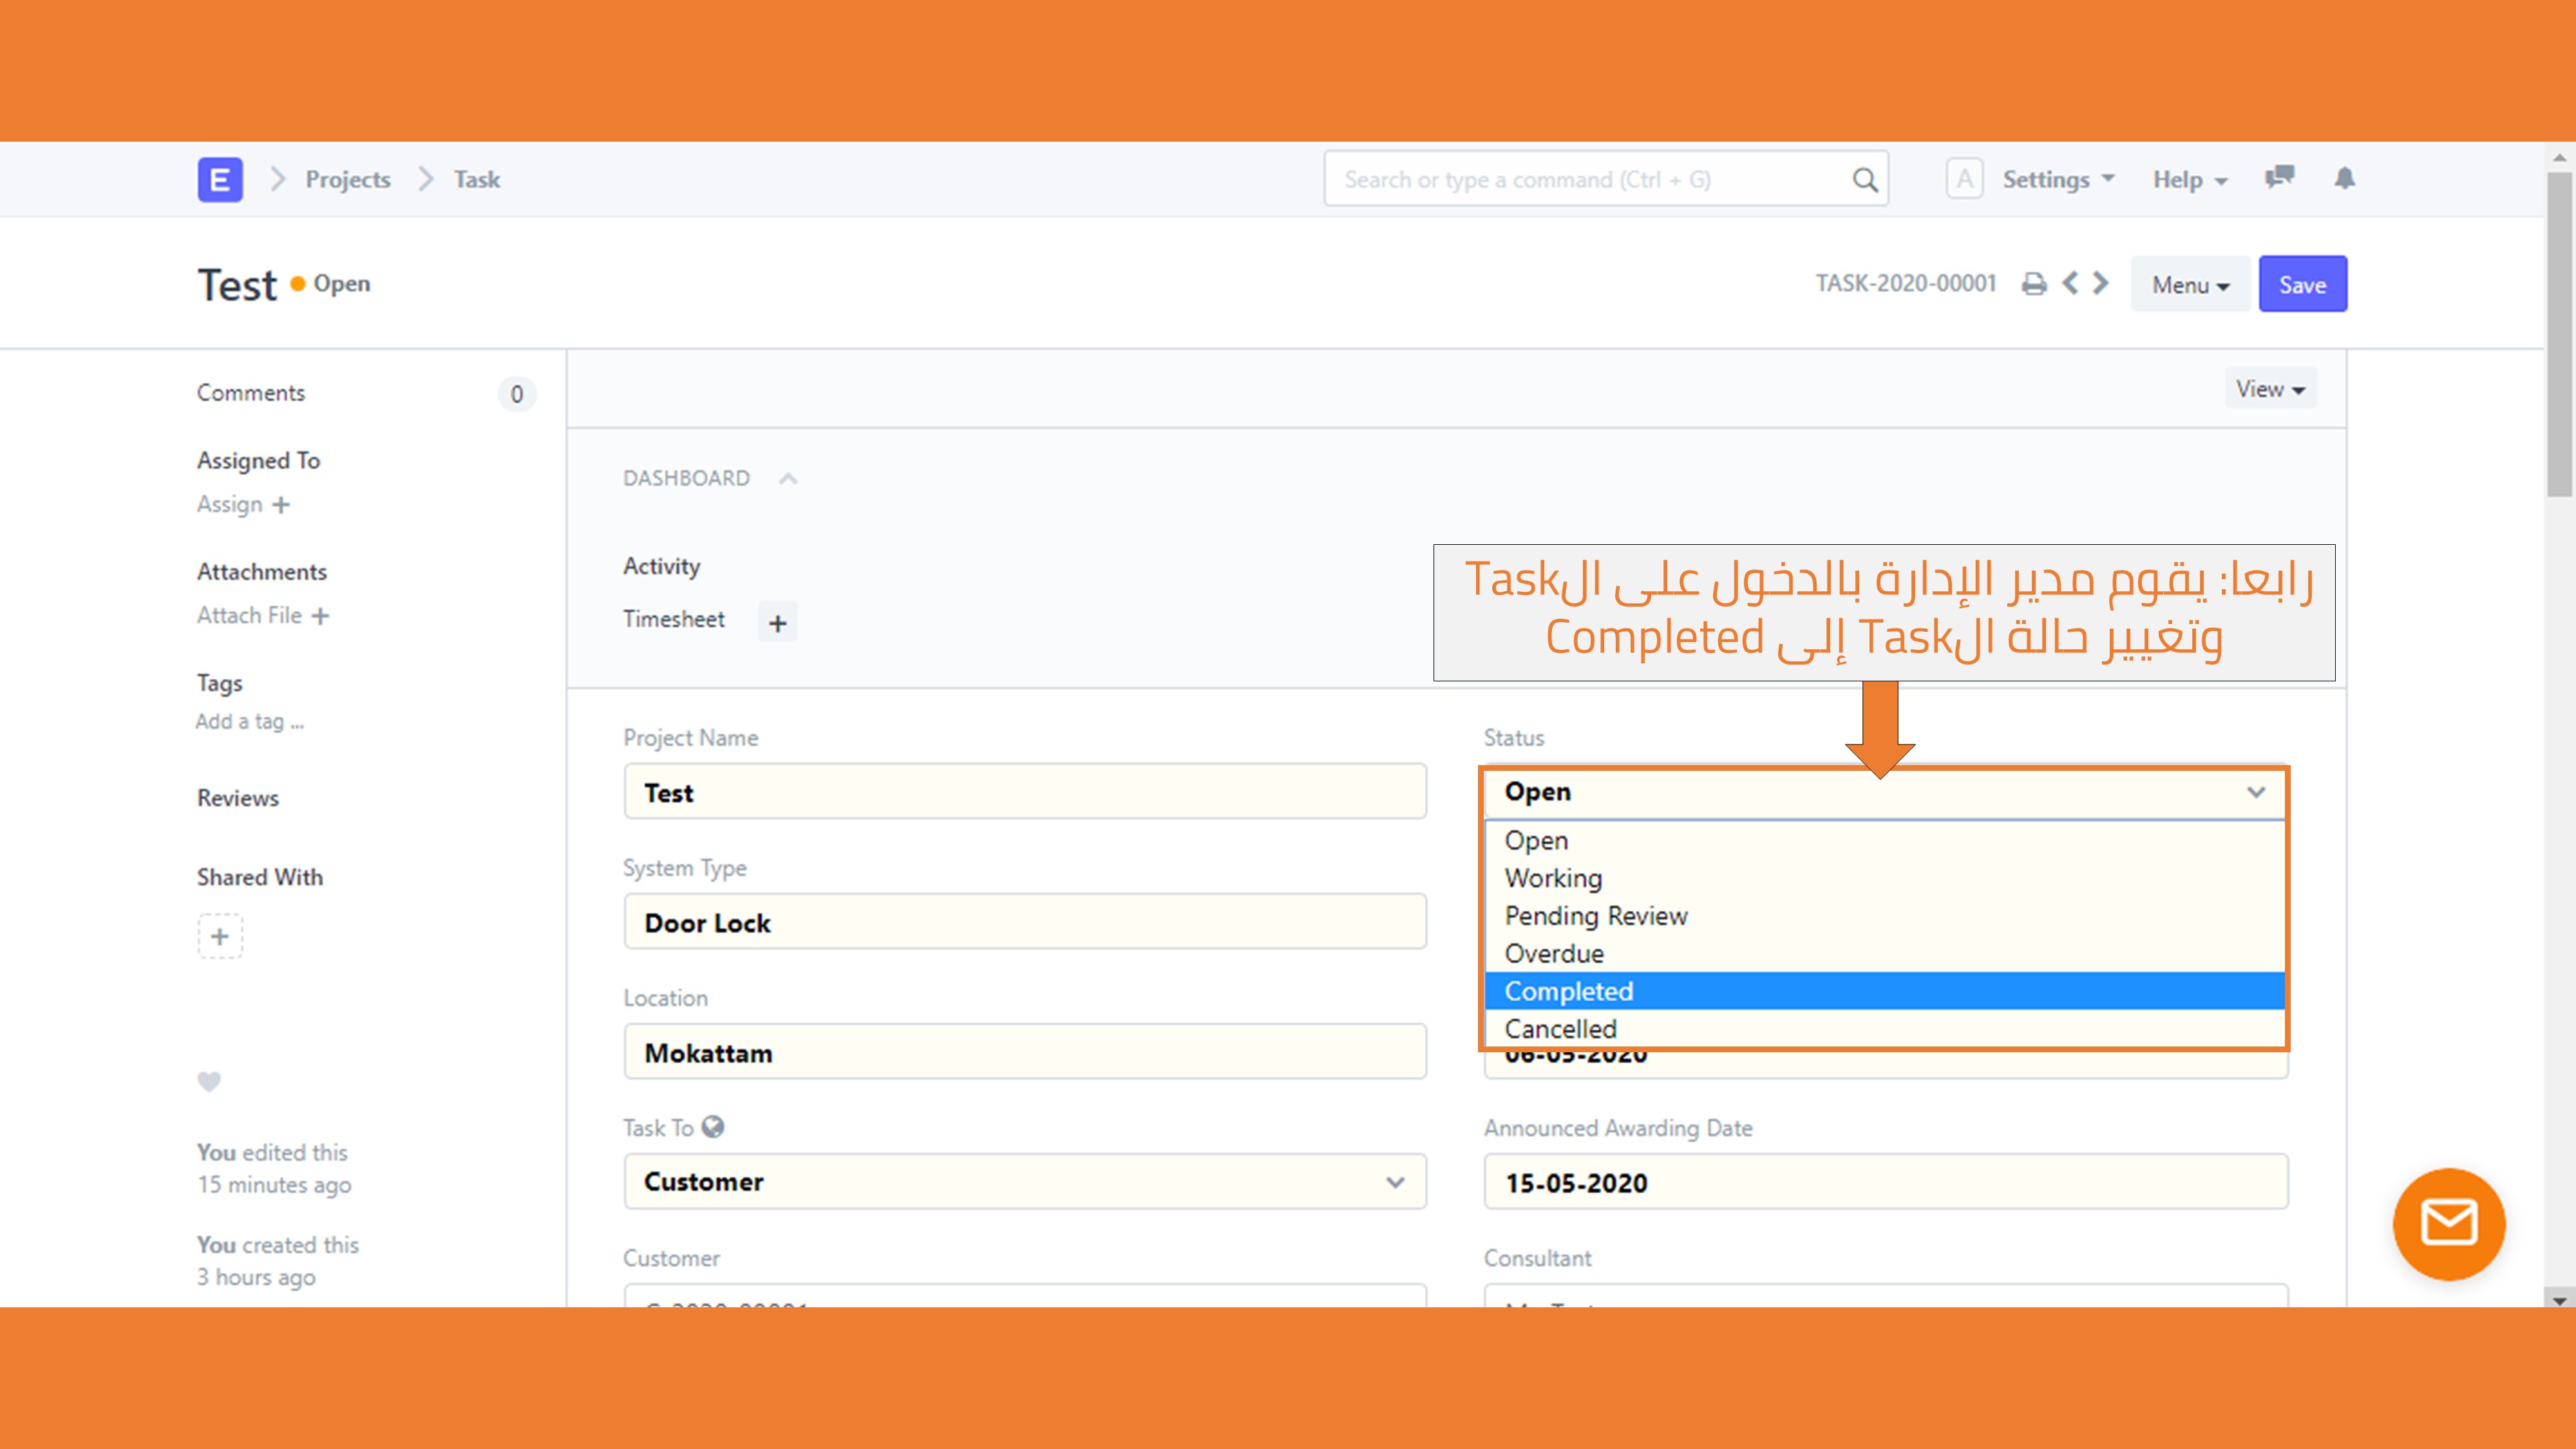The image size is (2576, 1449).
Task: Collapse the Dashboard section chevron
Action: point(788,479)
